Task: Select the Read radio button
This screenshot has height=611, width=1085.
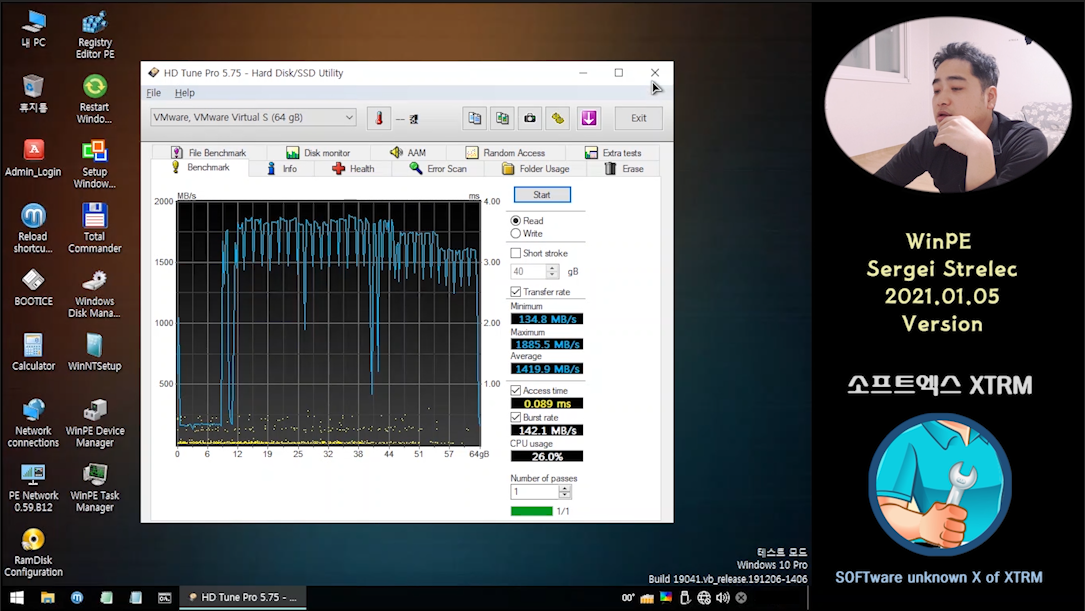Action: 516,221
